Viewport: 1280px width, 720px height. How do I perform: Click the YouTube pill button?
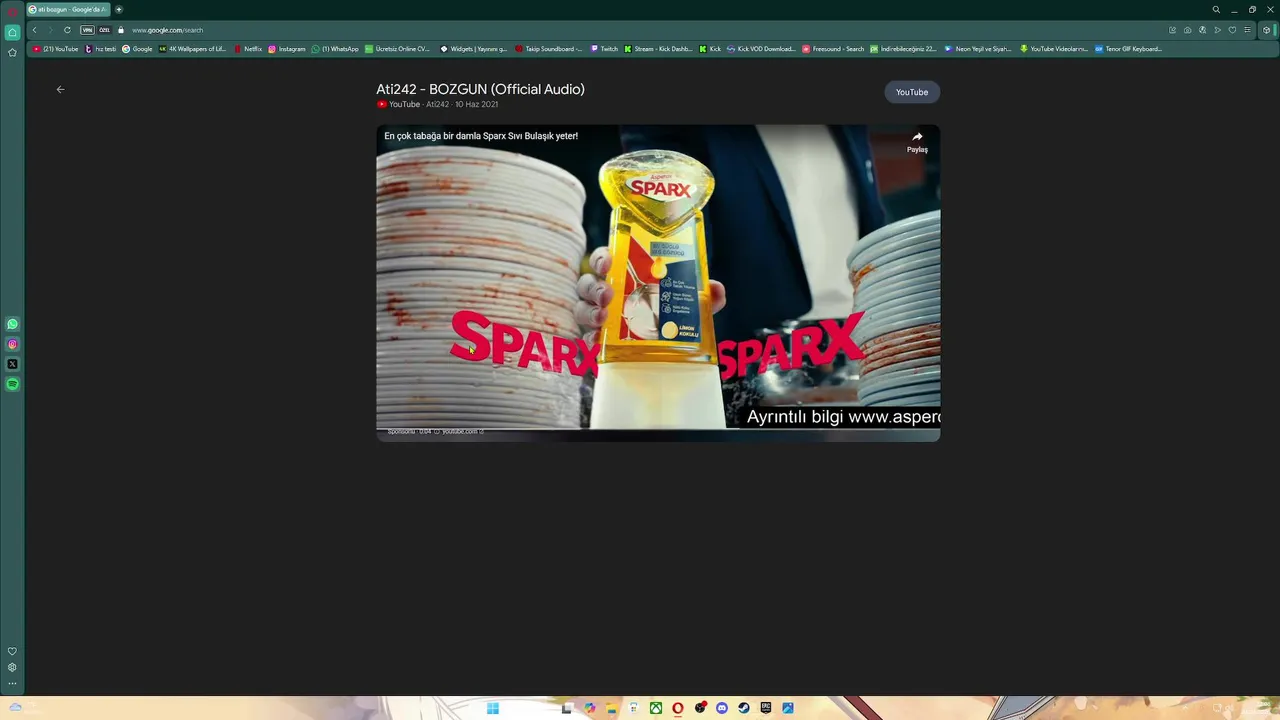click(x=912, y=92)
